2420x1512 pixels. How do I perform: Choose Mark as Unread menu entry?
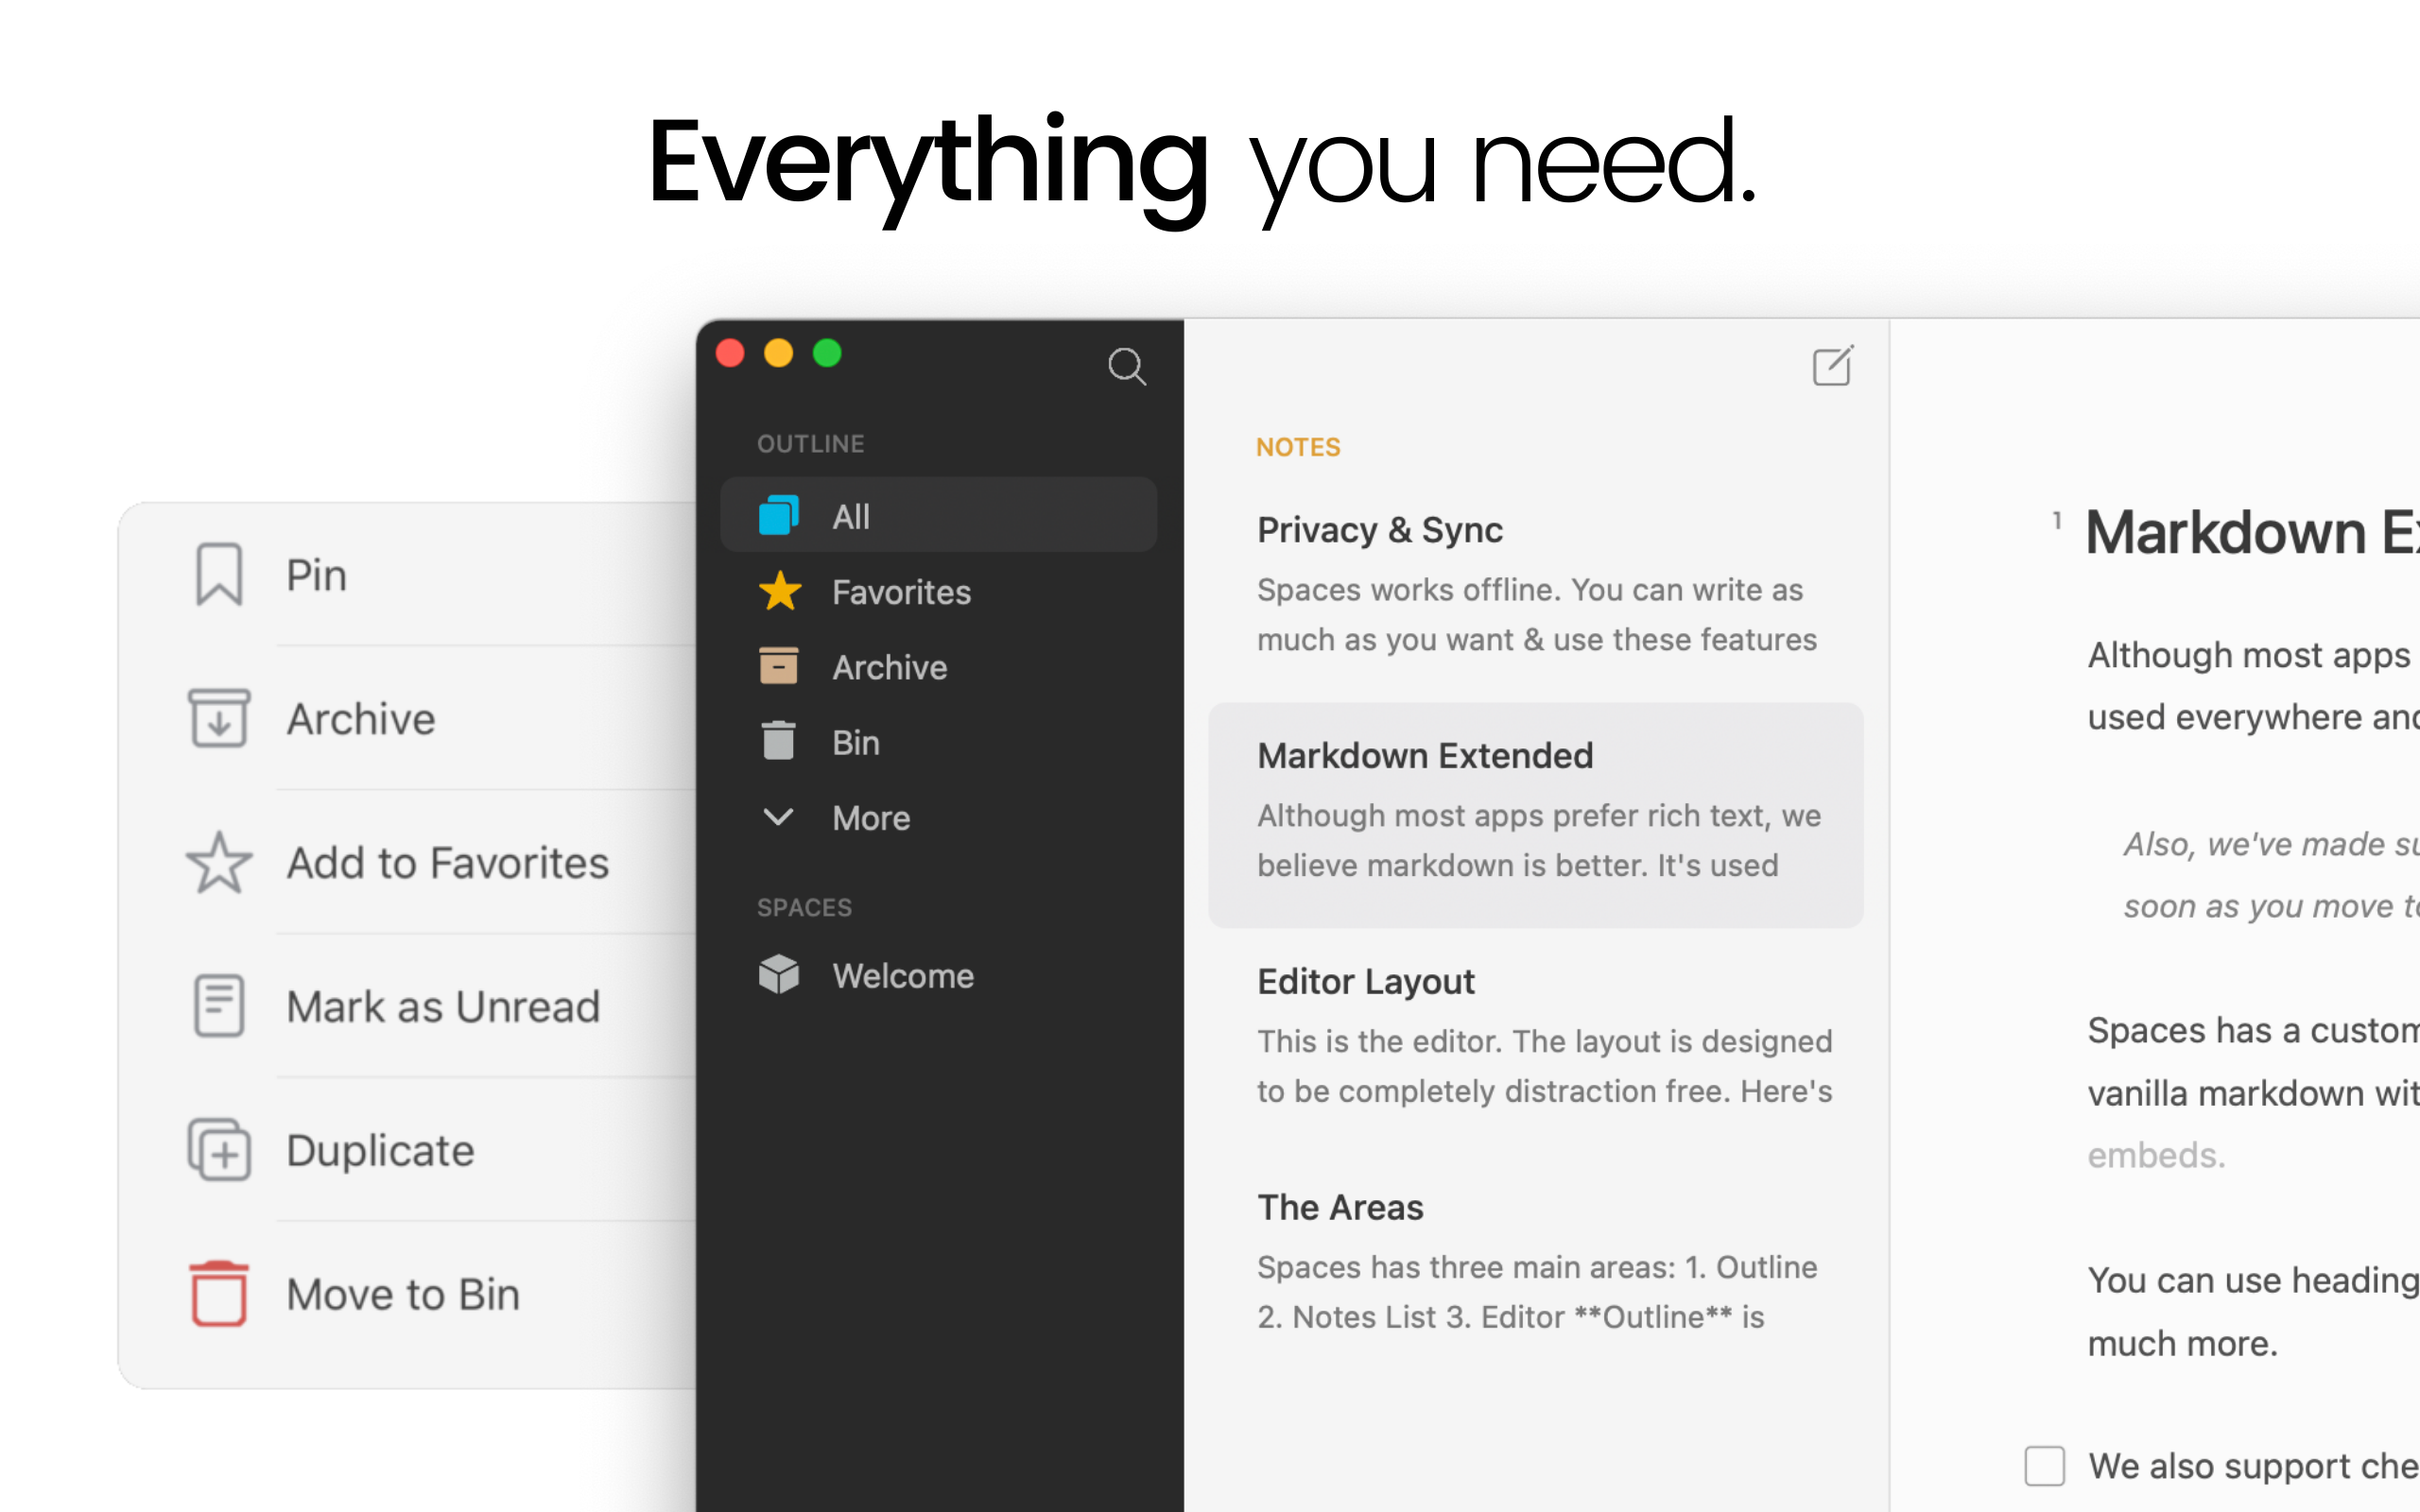point(443,1007)
